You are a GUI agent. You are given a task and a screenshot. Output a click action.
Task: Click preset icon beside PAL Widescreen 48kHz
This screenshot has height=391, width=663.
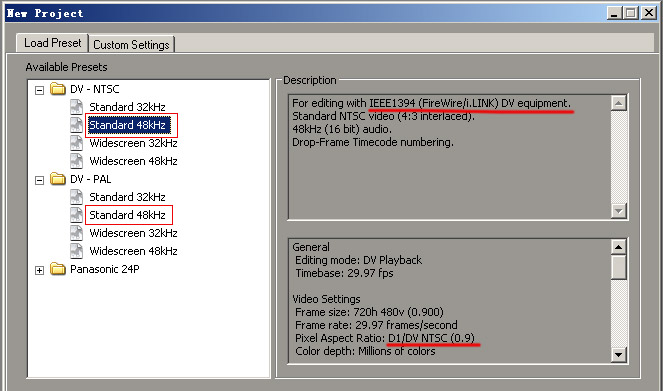coord(77,251)
